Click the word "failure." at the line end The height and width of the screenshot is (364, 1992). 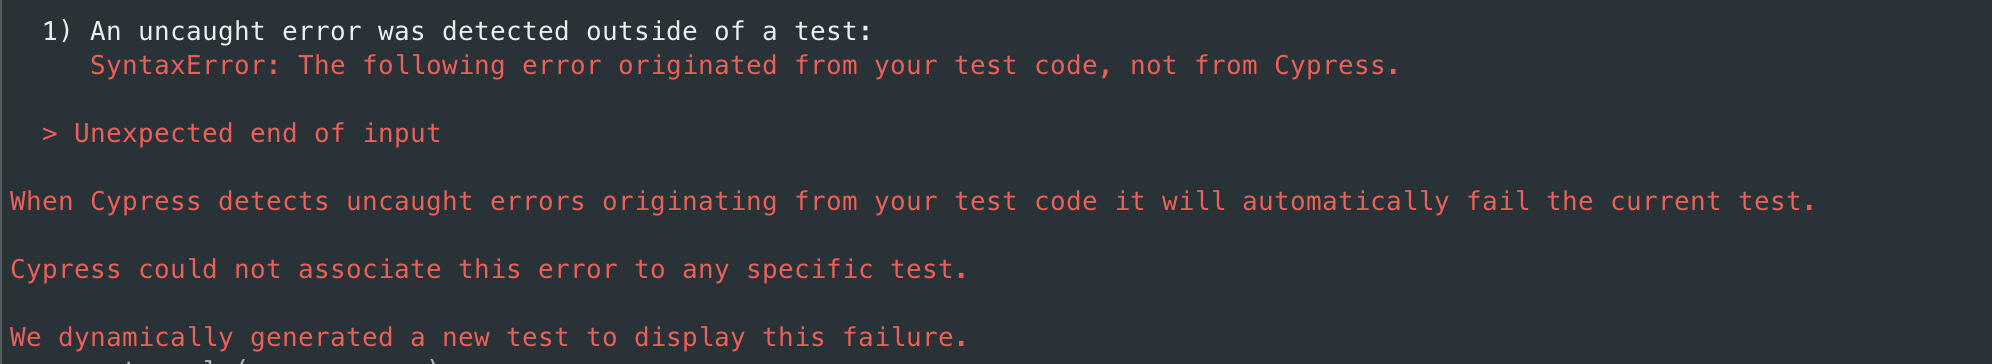[x=906, y=338]
